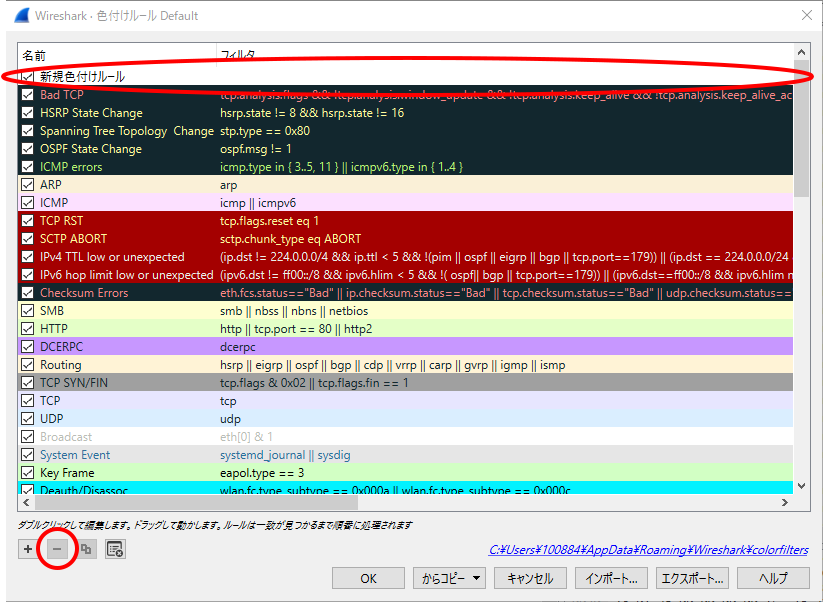The width and height of the screenshot is (824, 602).
Task: Click the エクスポート... button
Action: click(x=692, y=578)
